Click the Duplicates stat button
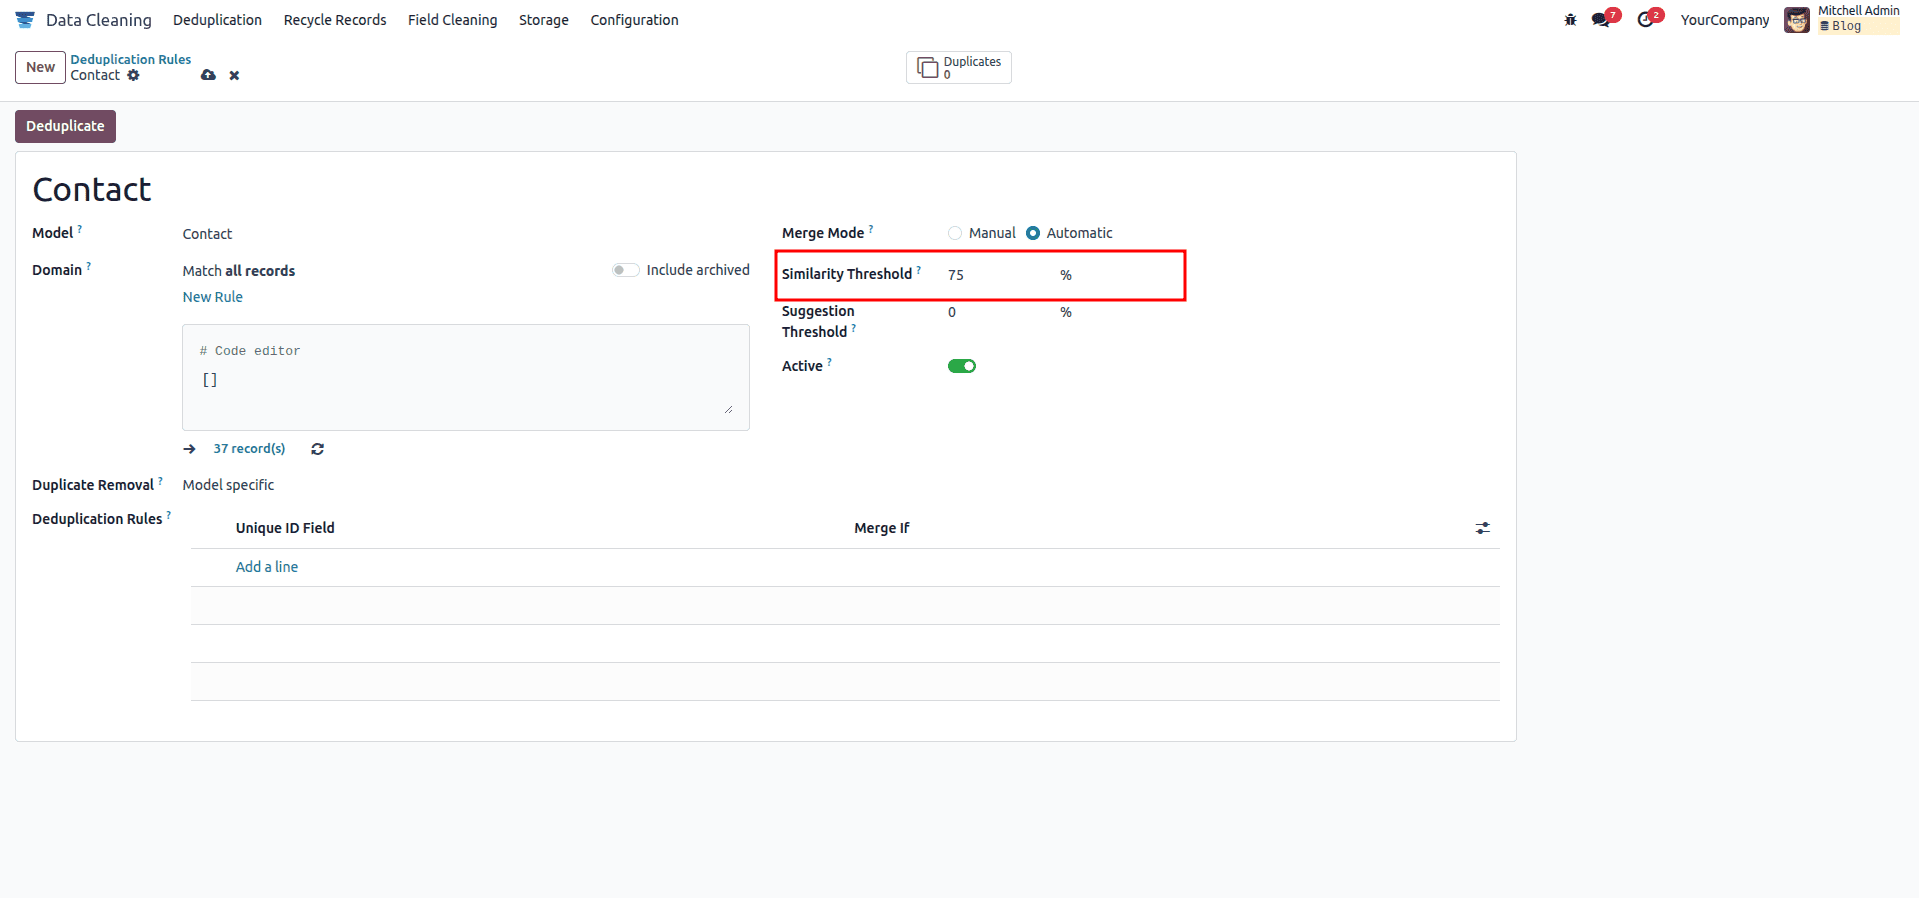This screenshot has height=898, width=1919. point(958,67)
